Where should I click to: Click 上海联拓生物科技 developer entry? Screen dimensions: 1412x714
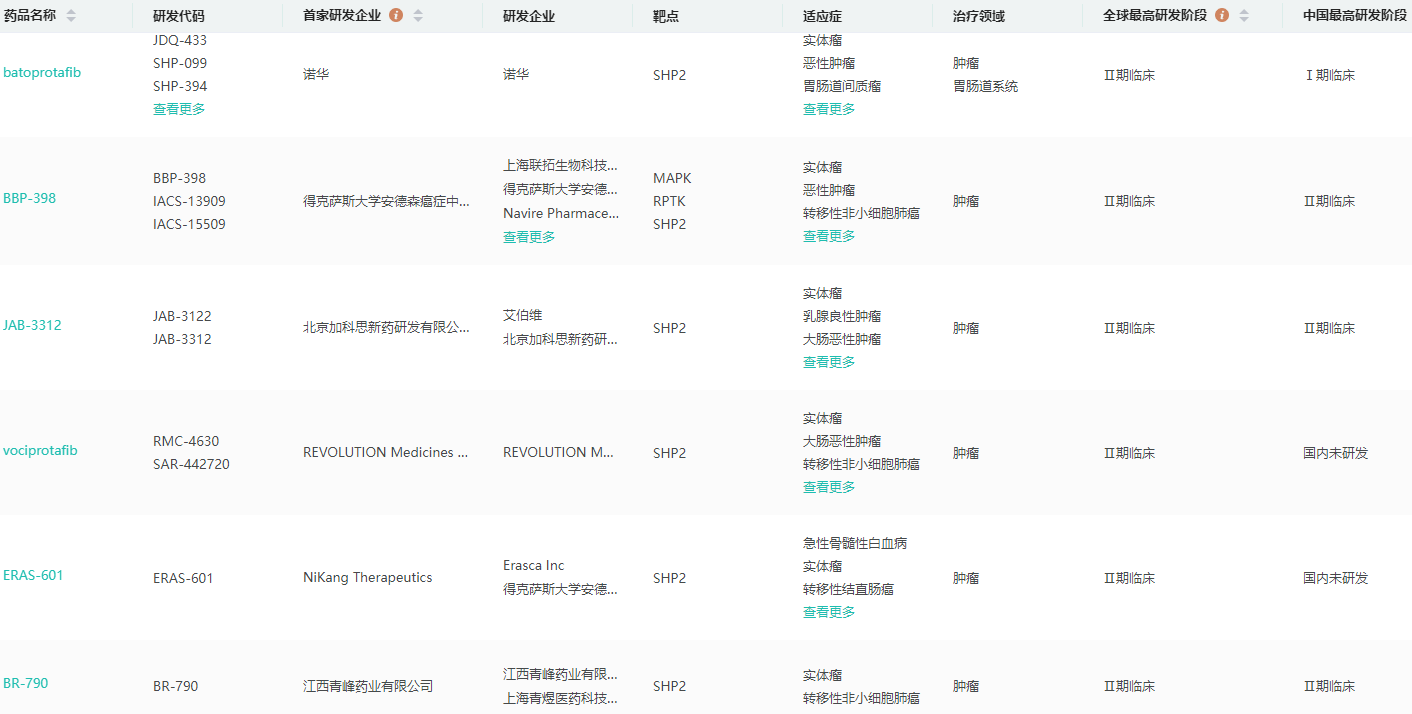[x=561, y=165]
